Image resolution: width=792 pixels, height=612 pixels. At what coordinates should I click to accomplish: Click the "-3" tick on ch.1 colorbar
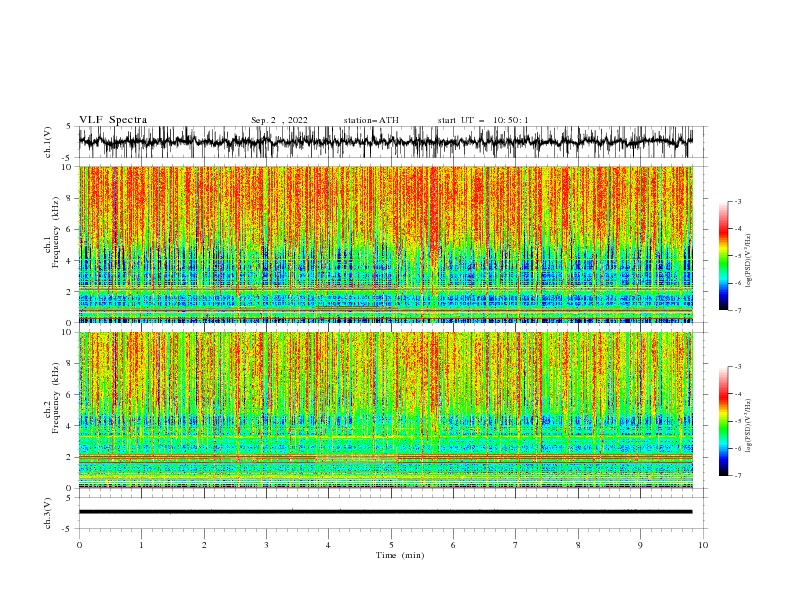coord(738,202)
